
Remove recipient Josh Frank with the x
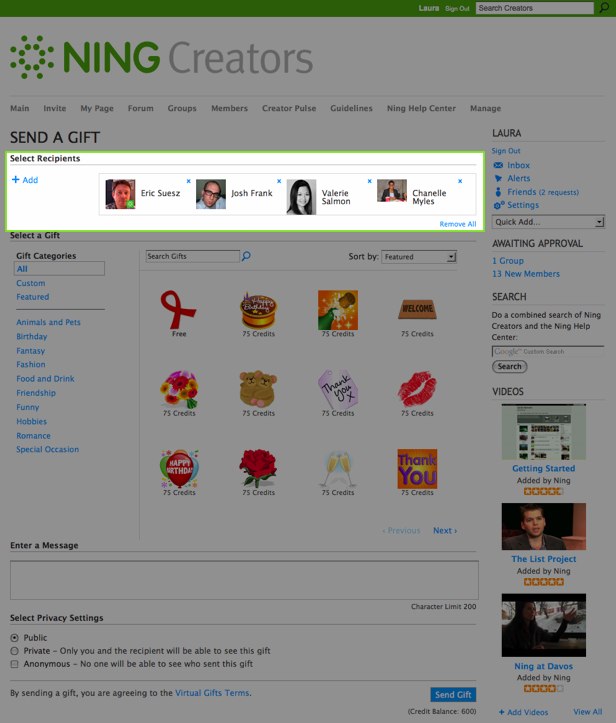[279, 181]
